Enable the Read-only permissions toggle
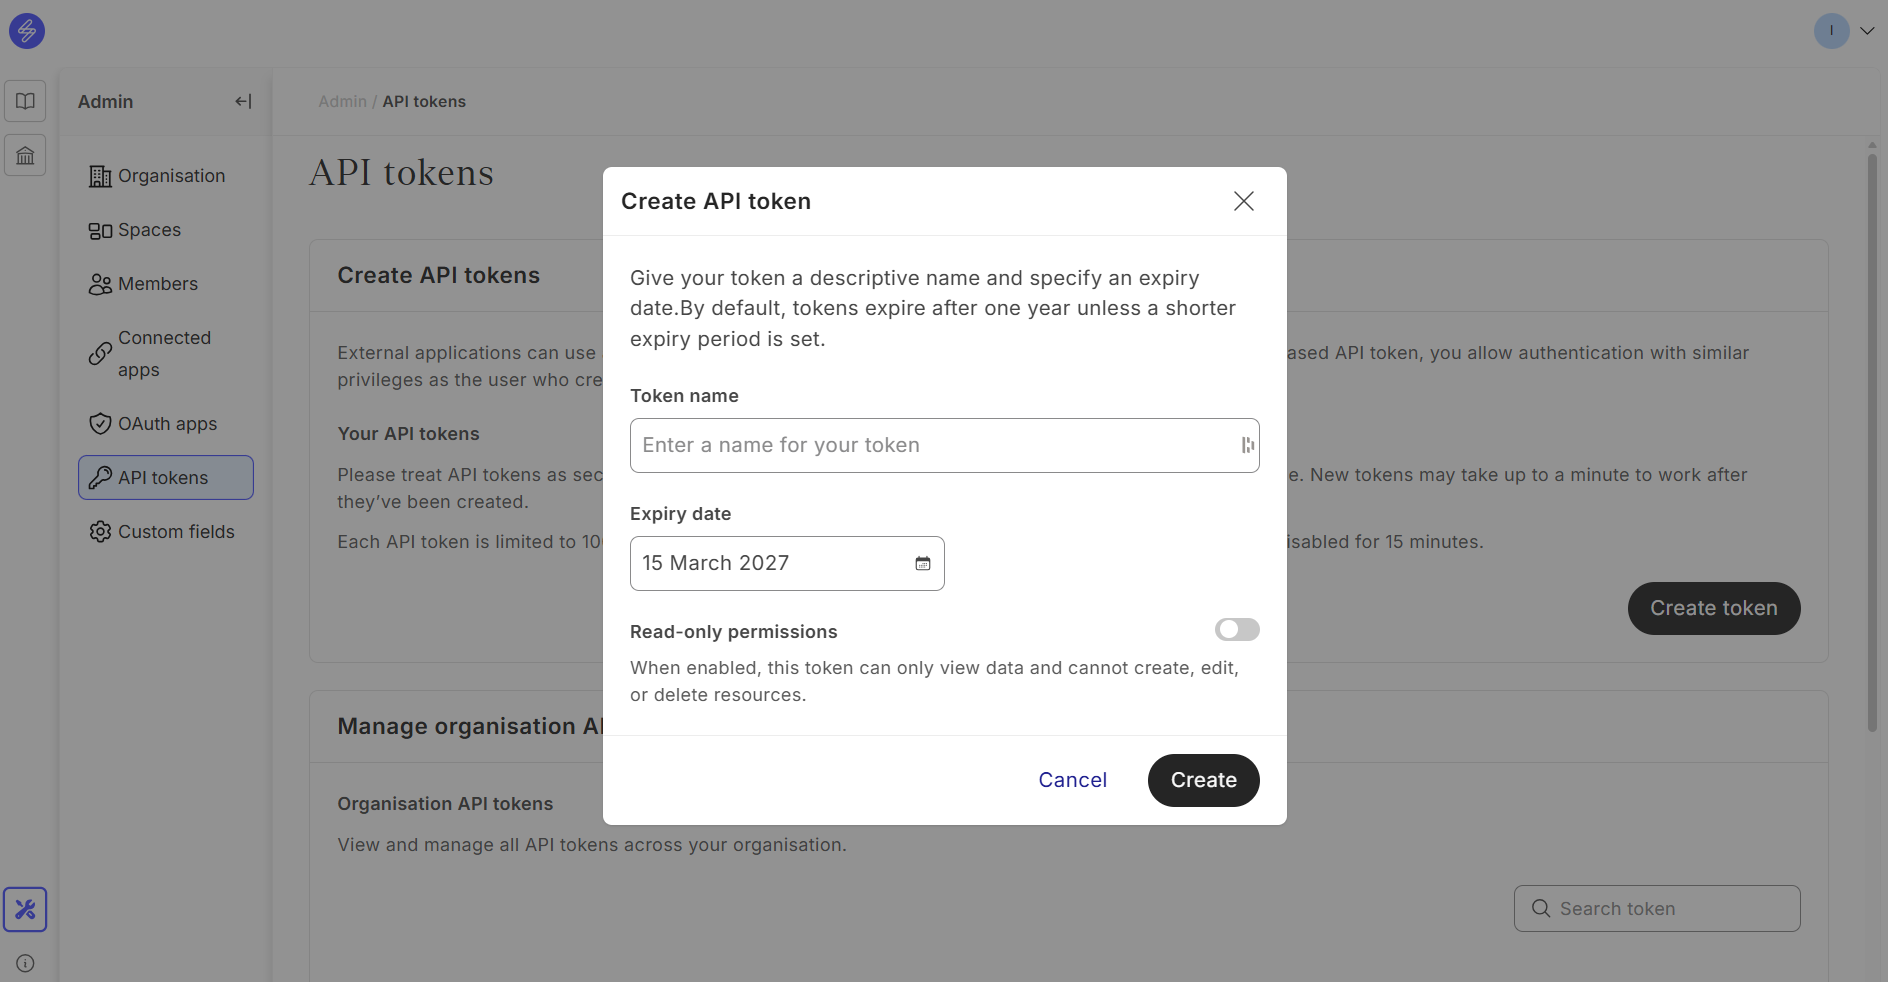The height and width of the screenshot is (982, 1888). coord(1236,630)
